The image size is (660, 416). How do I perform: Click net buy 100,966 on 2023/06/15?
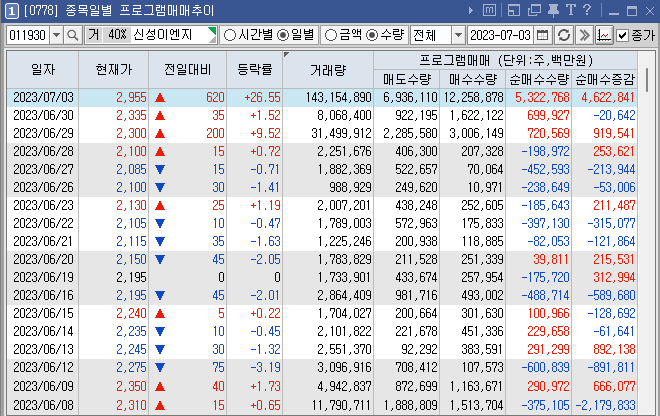[548, 314]
